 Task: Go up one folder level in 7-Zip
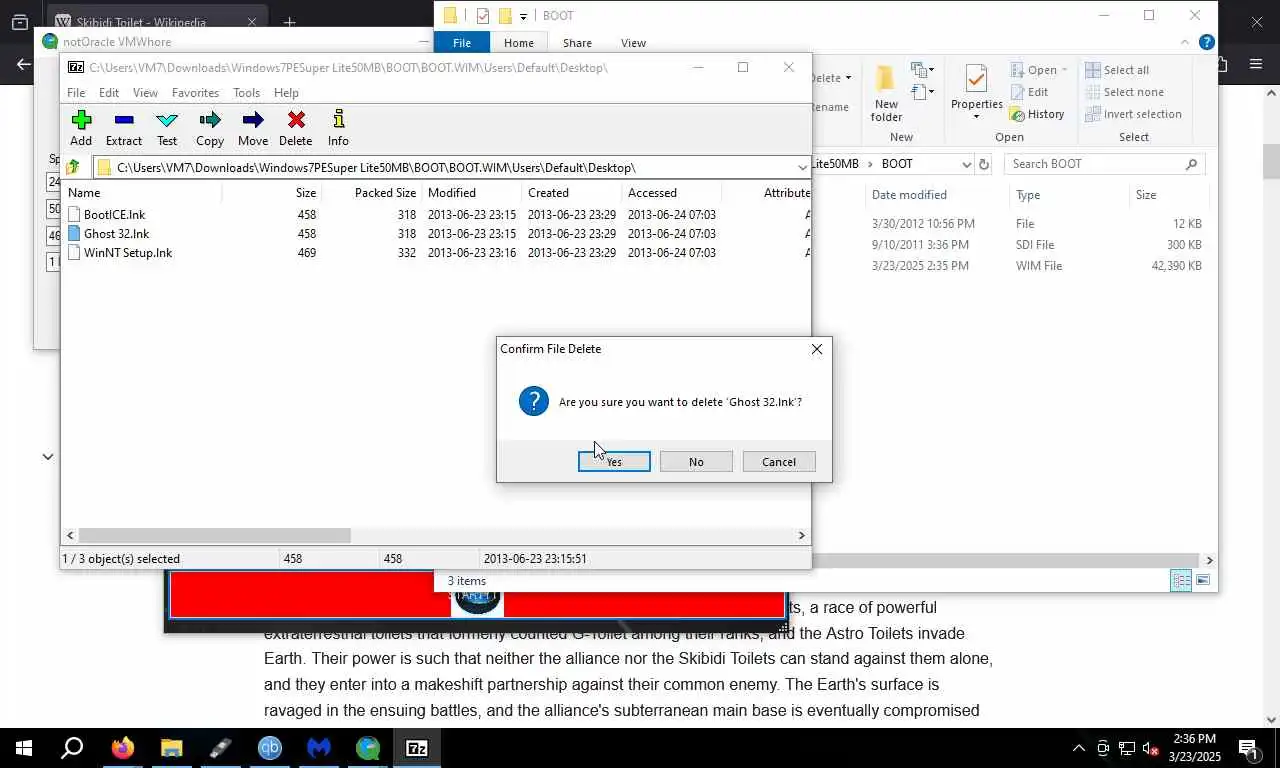point(73,168)
